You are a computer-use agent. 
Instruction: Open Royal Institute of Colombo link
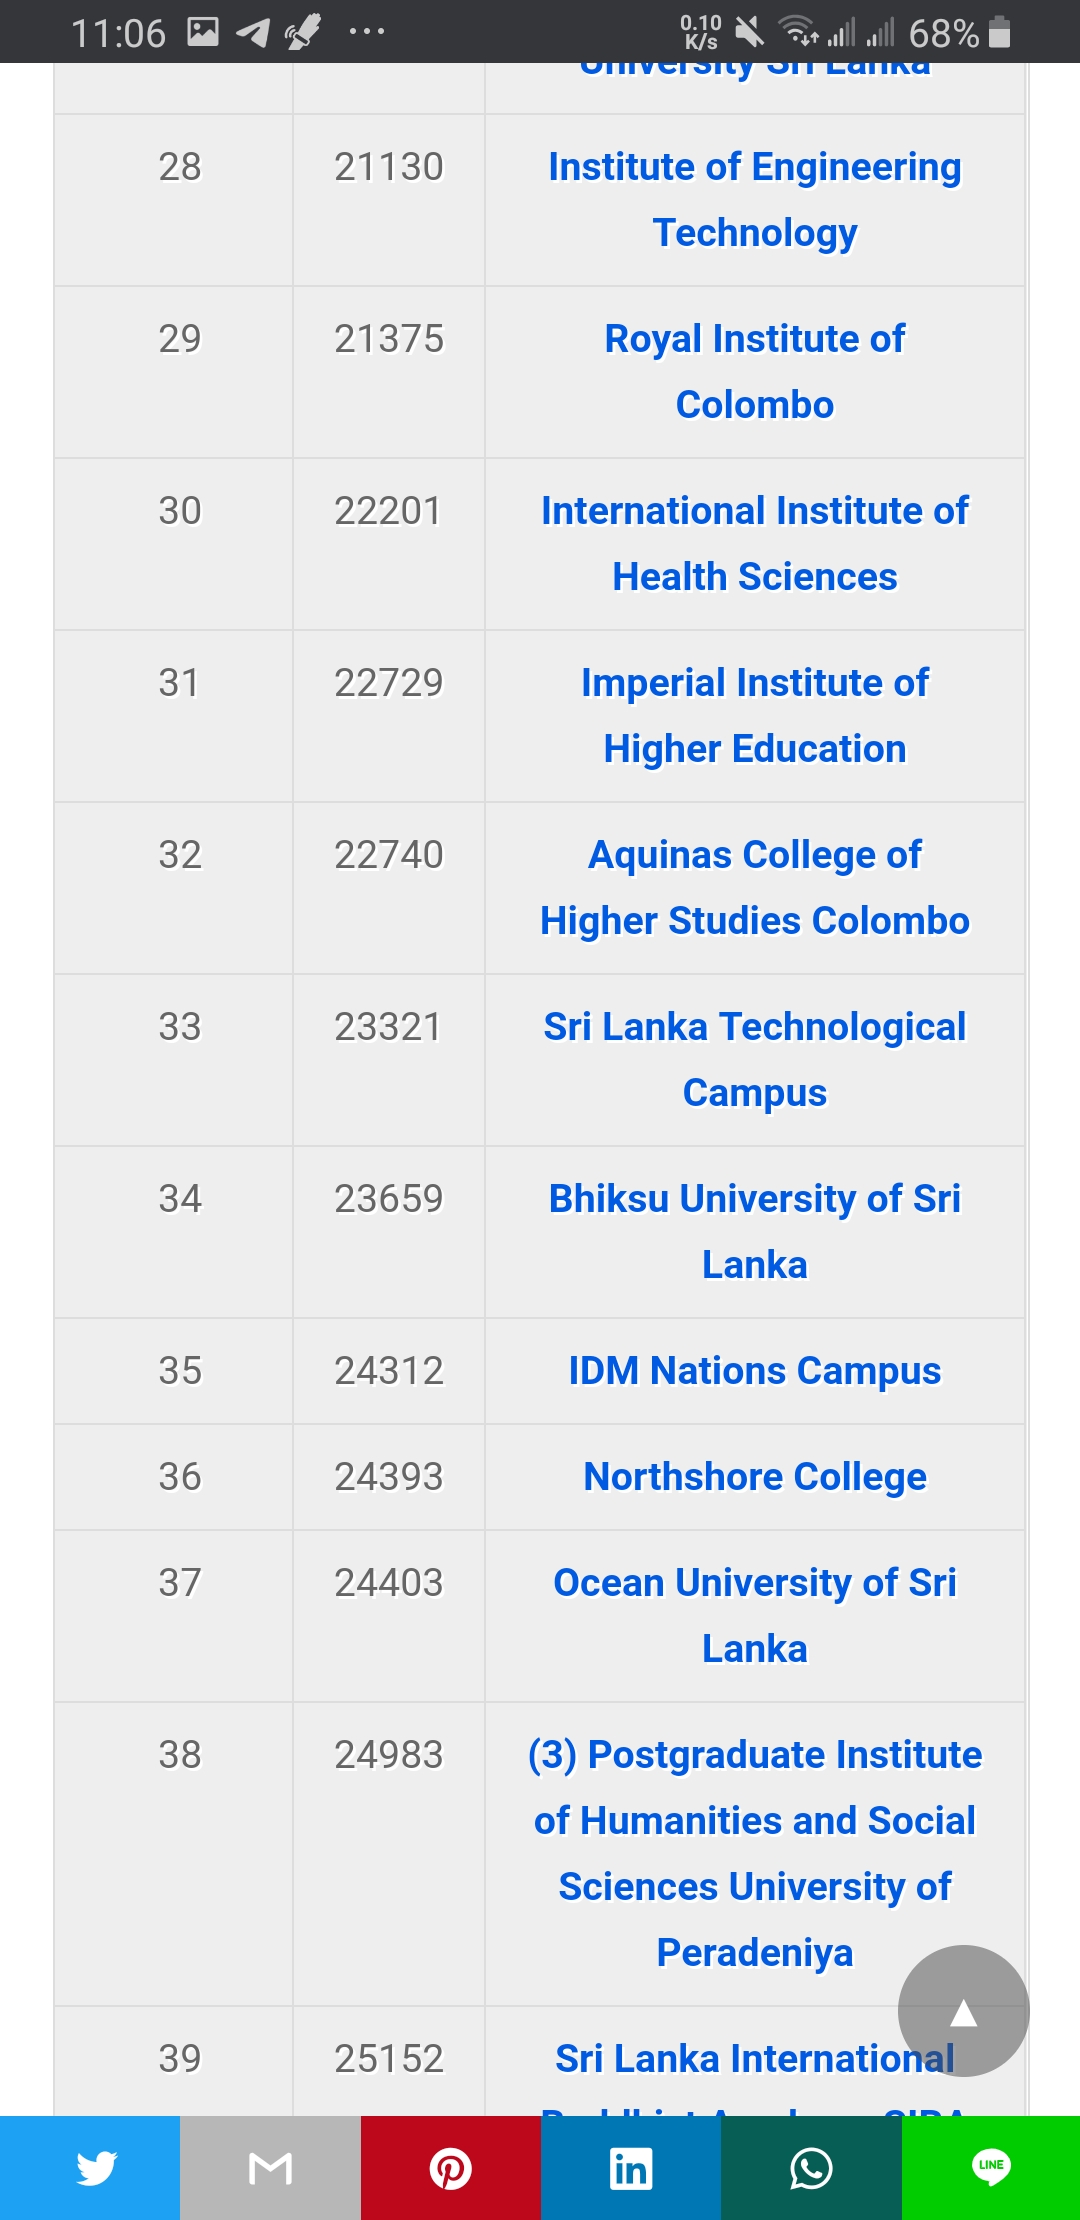pos(755,372)
